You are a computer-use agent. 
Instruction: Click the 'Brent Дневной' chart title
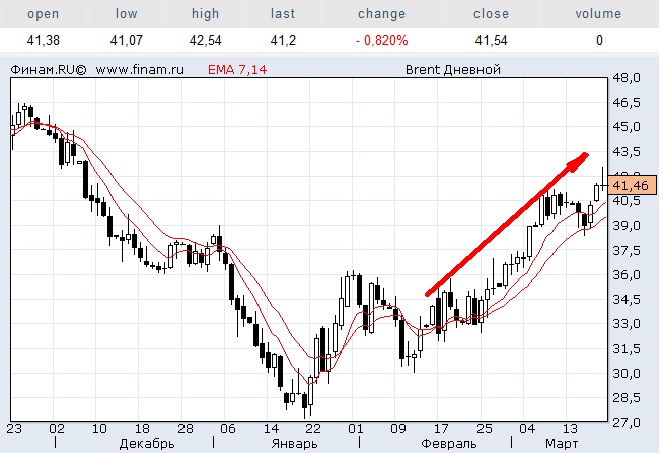pyautogui.click(x=454, y=70)
